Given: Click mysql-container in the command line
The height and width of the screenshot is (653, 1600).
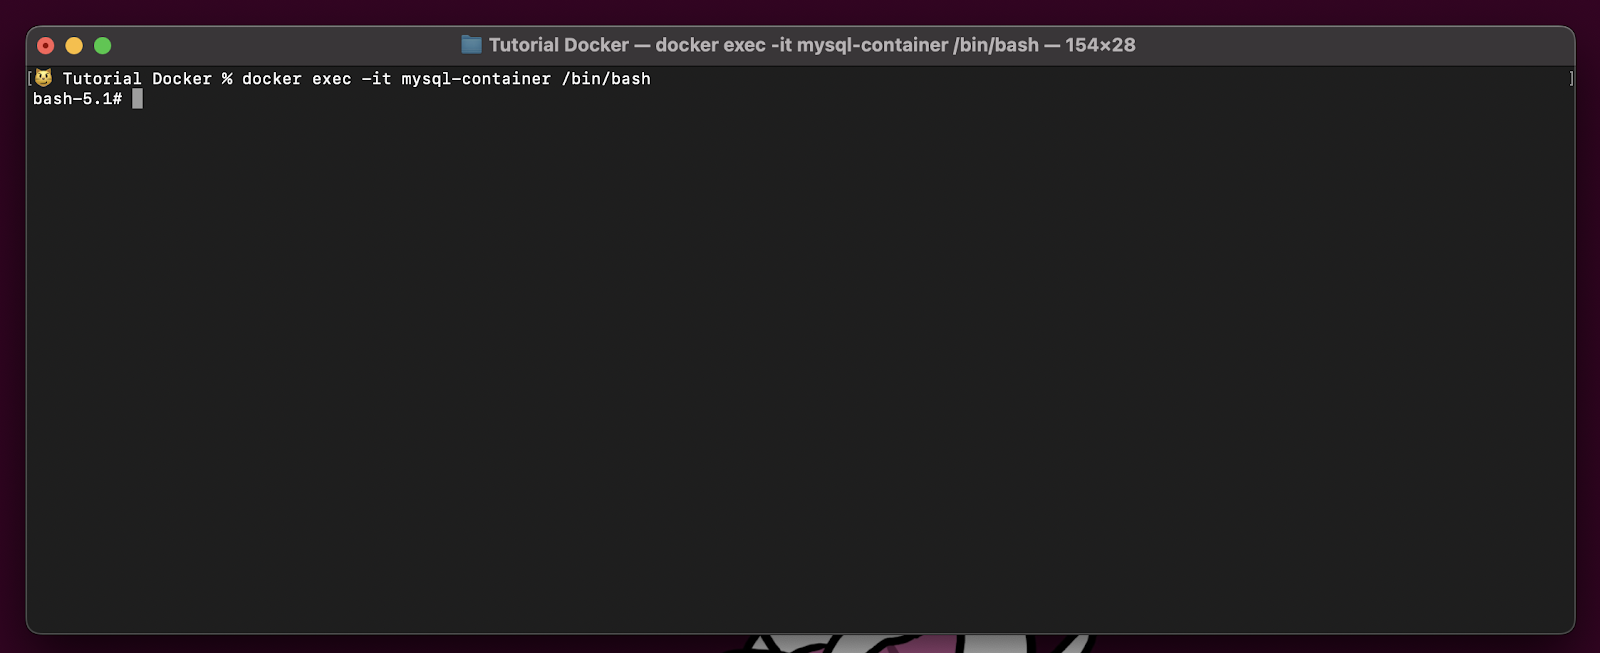Looking at the screenshot, I should pos(476,79).
